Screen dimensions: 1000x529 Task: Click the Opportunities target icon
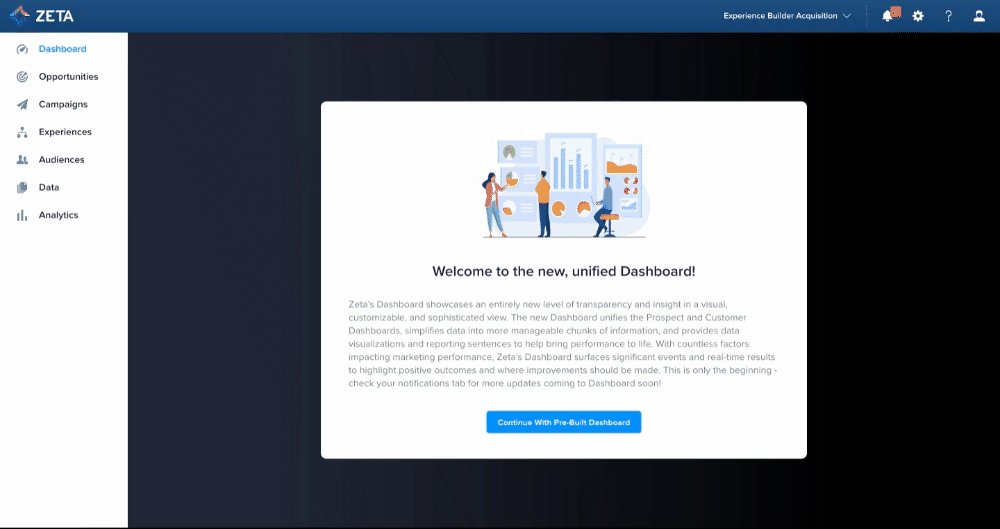[x=22, y=77]
